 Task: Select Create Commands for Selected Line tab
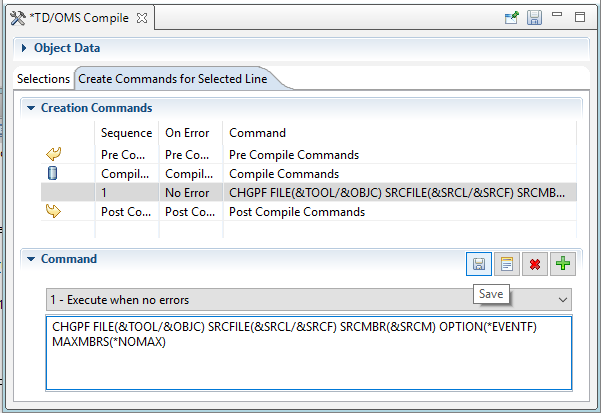173,78
